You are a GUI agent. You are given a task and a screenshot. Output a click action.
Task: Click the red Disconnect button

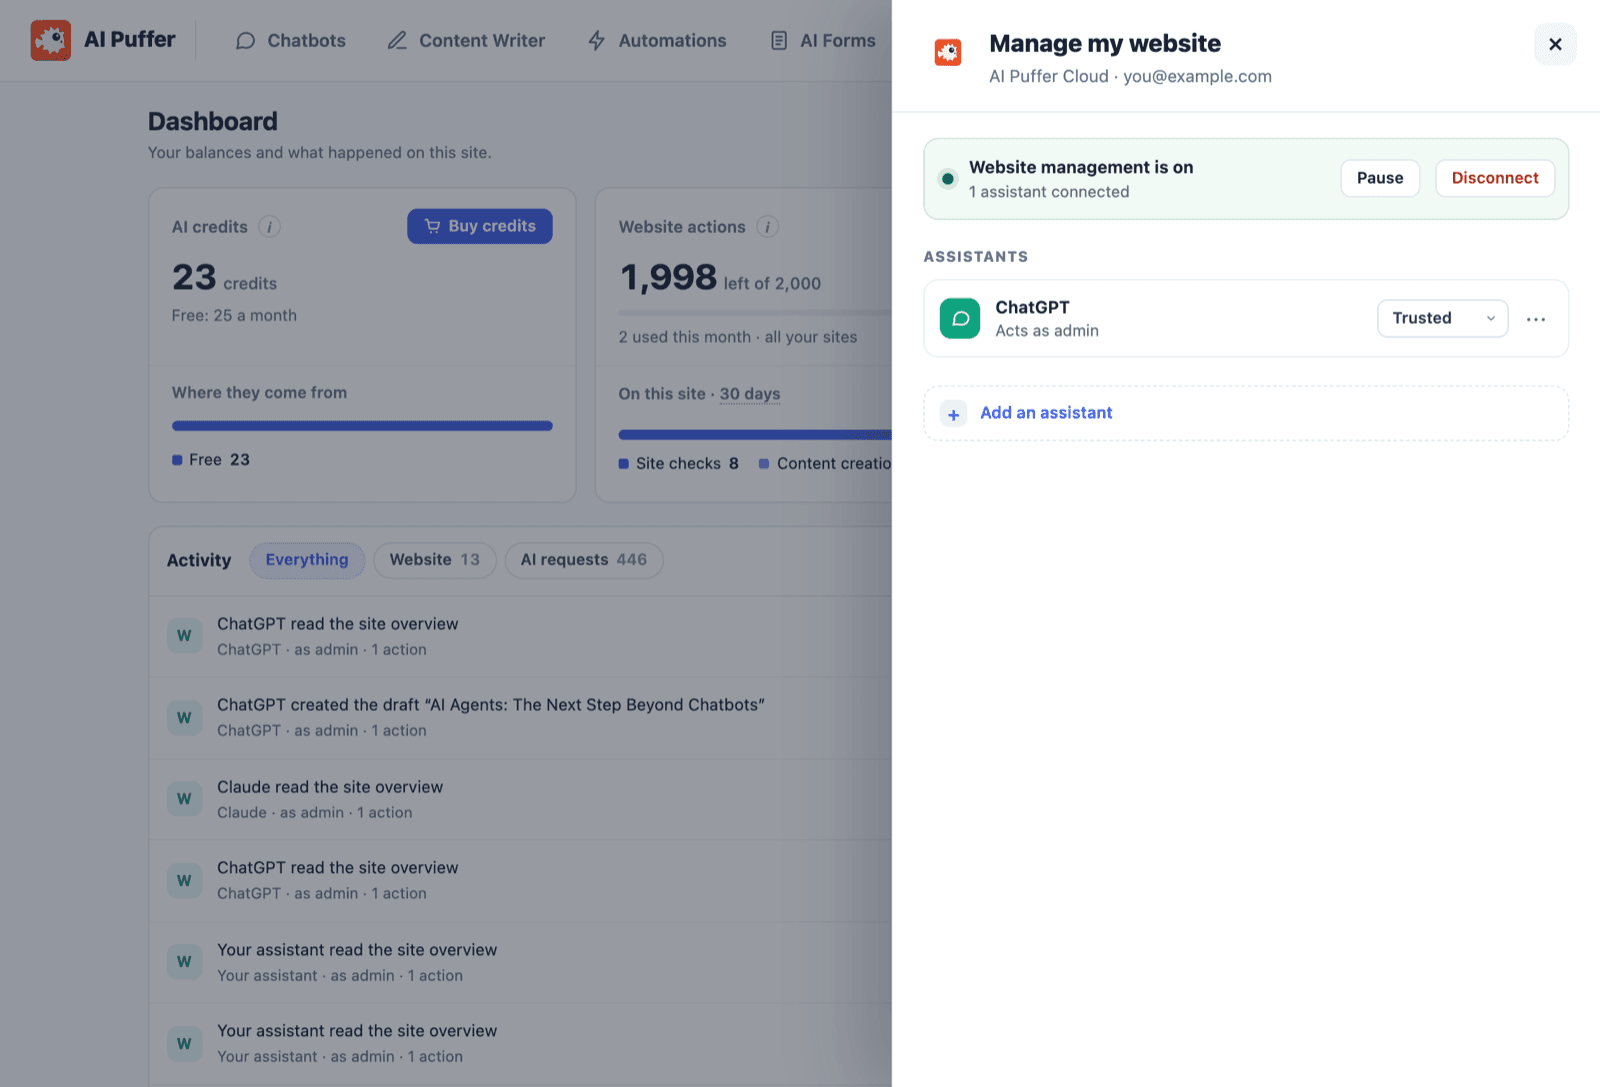(x=1495, y=178)
